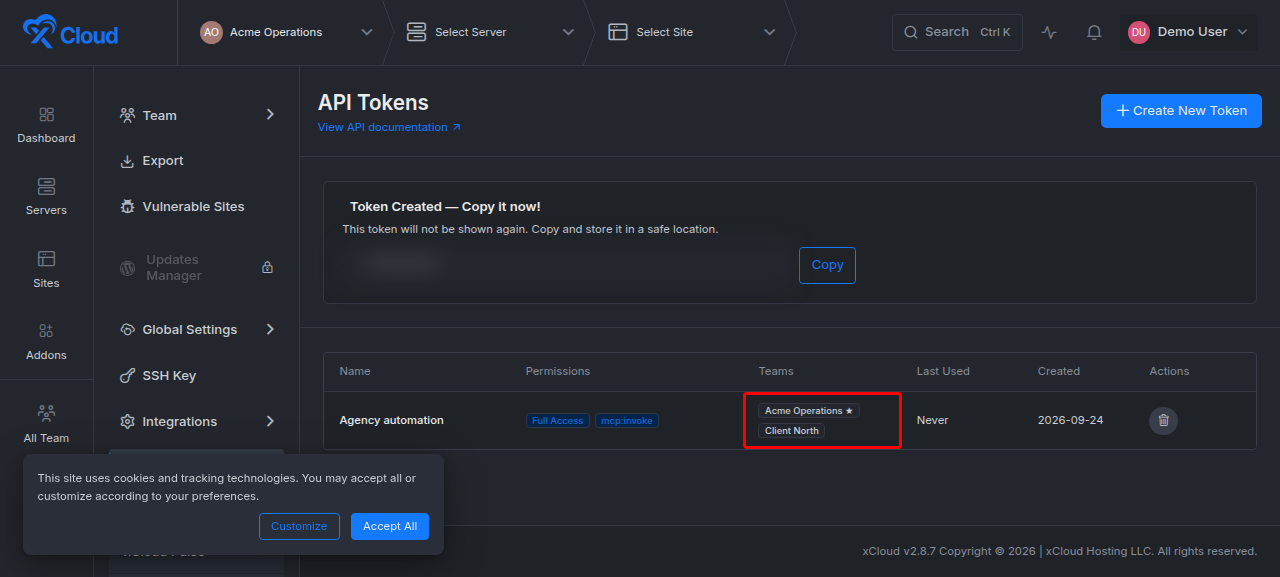Click the Updates Manager lock icon
This screenshot has height=577, width=1280.
[267, 268]
